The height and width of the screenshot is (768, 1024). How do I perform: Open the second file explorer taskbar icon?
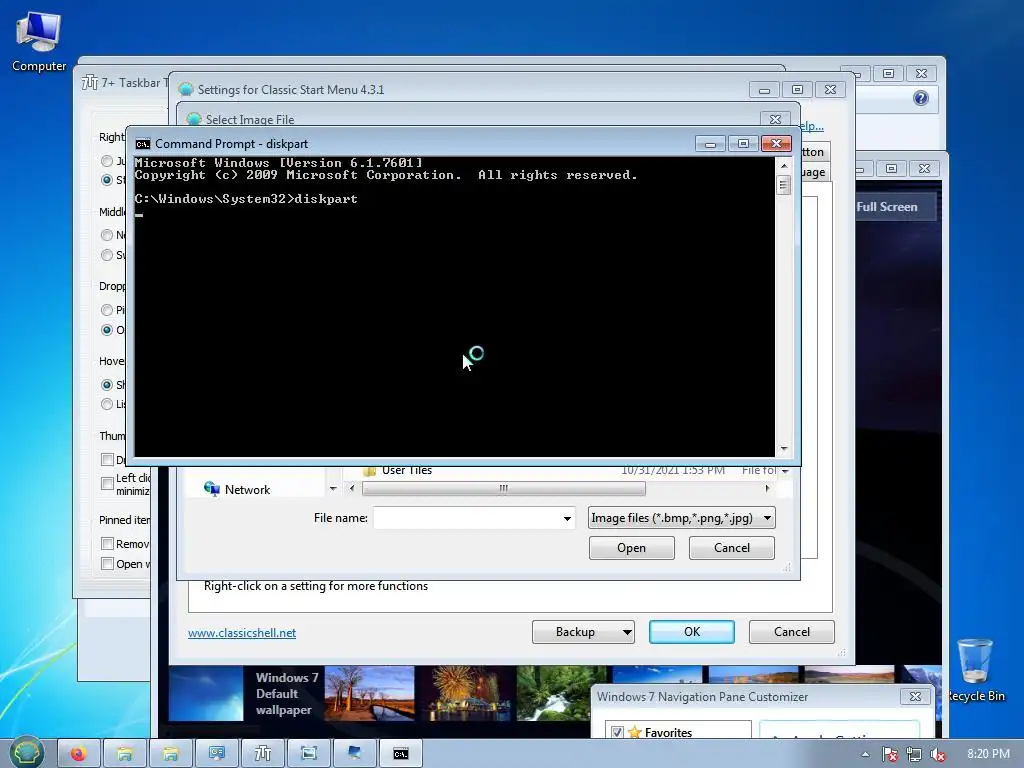pos(170,754)
